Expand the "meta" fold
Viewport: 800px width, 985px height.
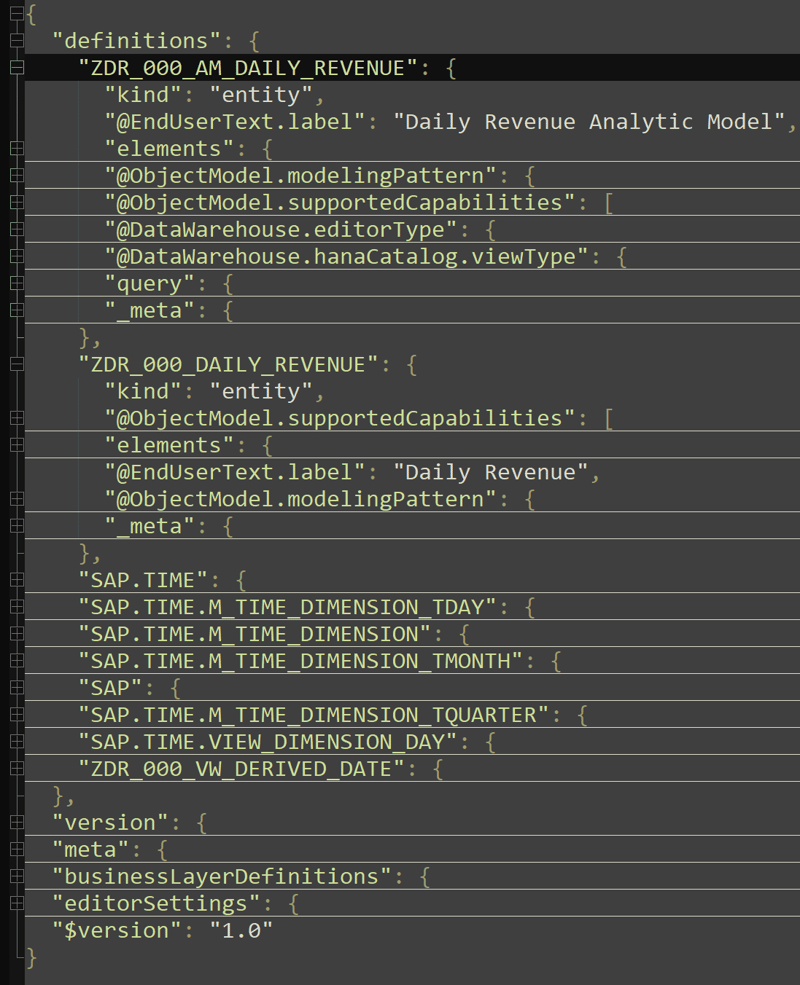[x=17, y=849]
